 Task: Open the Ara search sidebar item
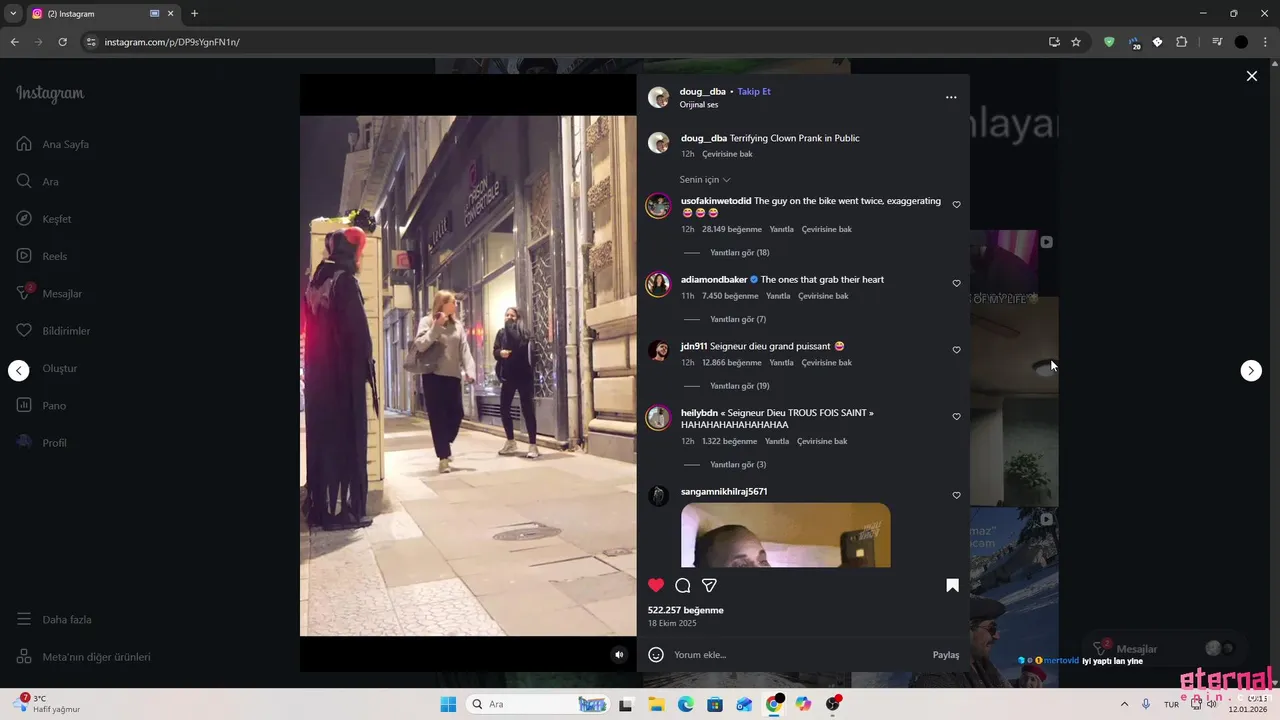tap(38, 182)
